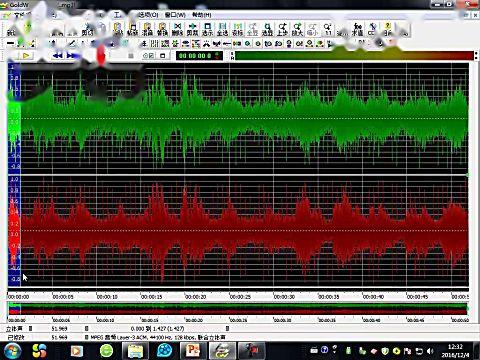Image resolution: width=480 pixels, height=360 pixels.
Task: Click the yellow question-mark help icon
Action: point(387,29)
